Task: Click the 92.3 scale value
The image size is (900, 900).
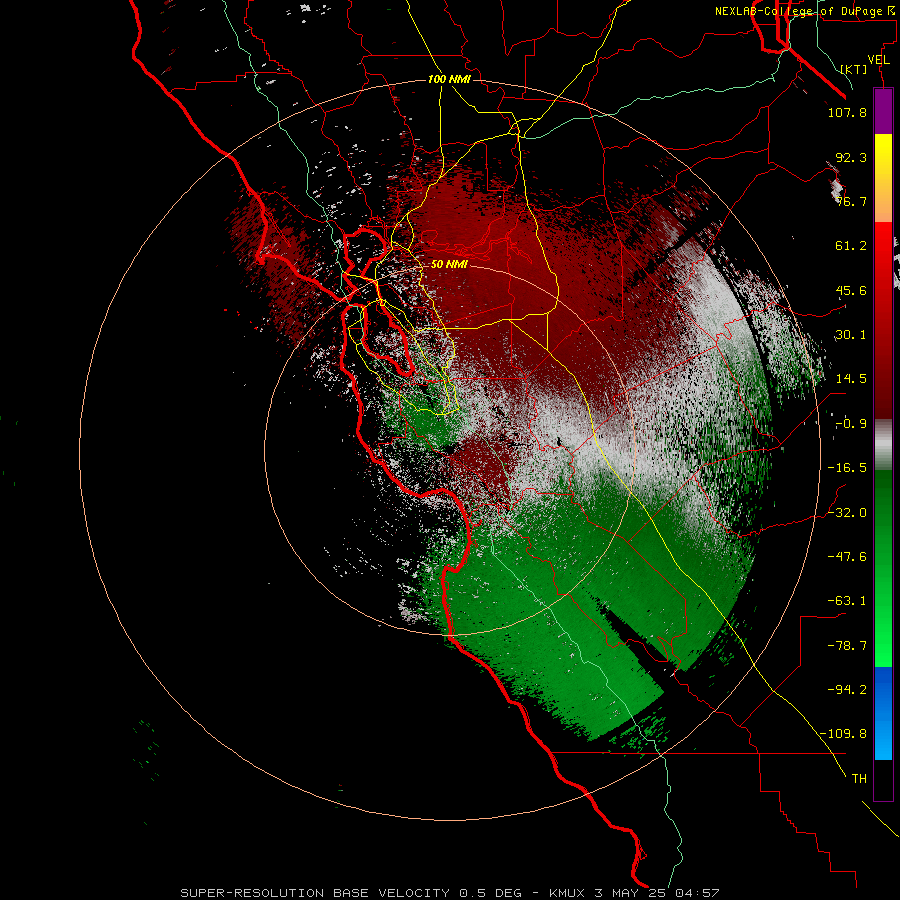Action: pos(851,157)
